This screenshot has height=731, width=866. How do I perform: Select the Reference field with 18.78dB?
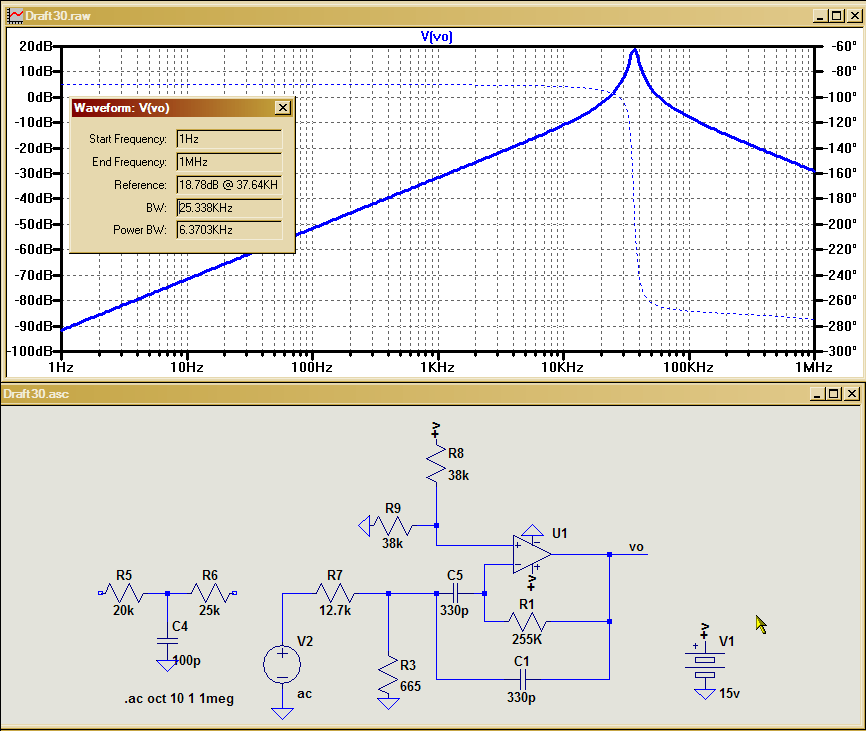(229, 185)
